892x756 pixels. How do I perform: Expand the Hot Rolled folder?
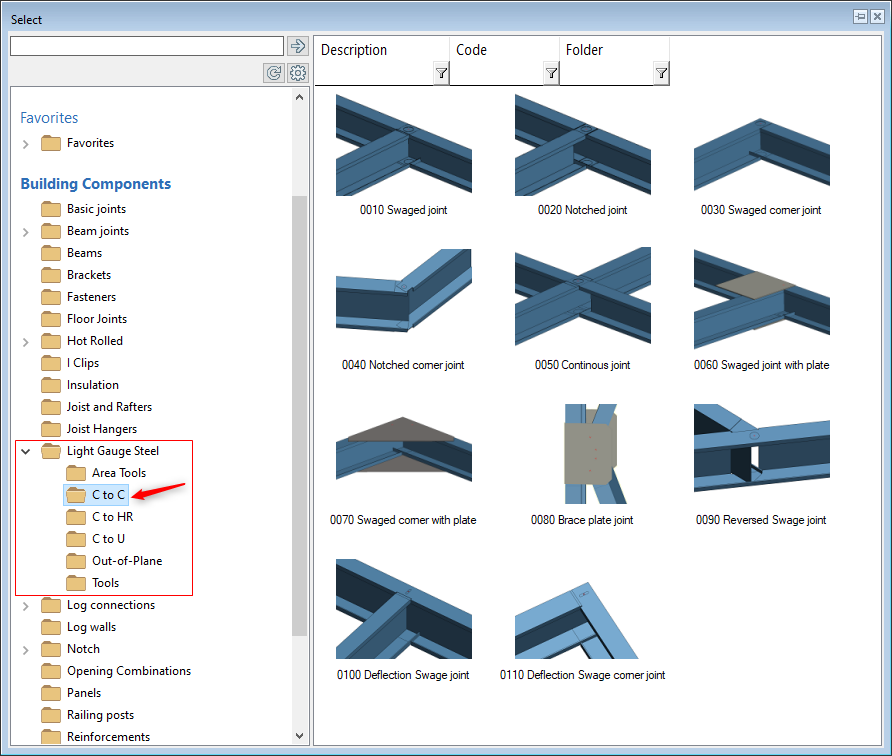pyautogui.click(x=26, y=342)
